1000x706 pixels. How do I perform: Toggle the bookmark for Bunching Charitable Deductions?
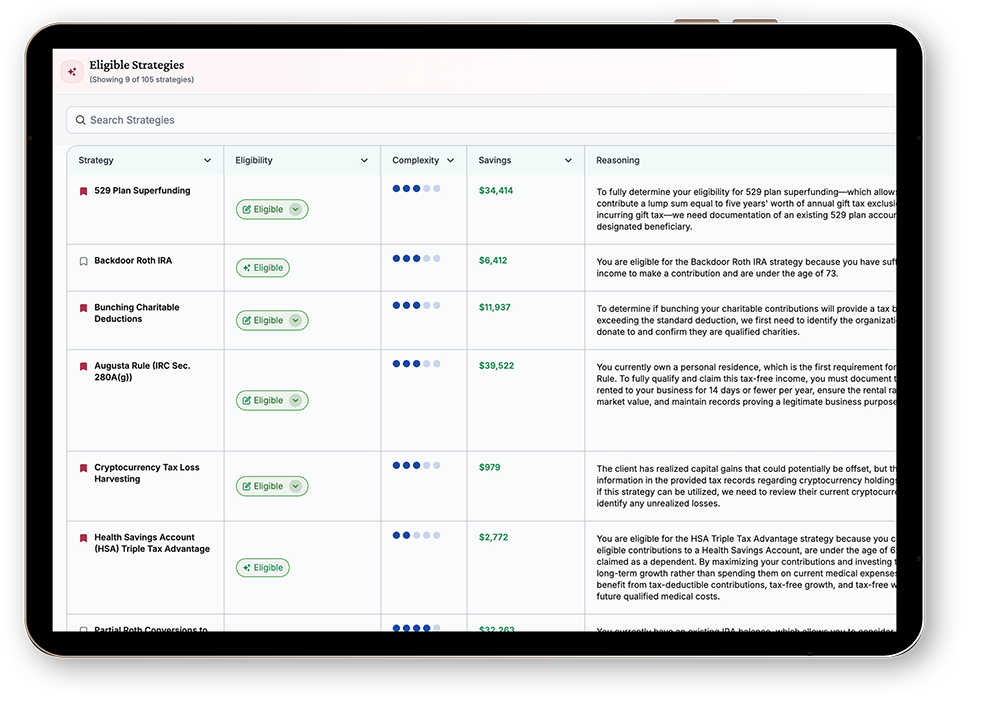point(82,307)
